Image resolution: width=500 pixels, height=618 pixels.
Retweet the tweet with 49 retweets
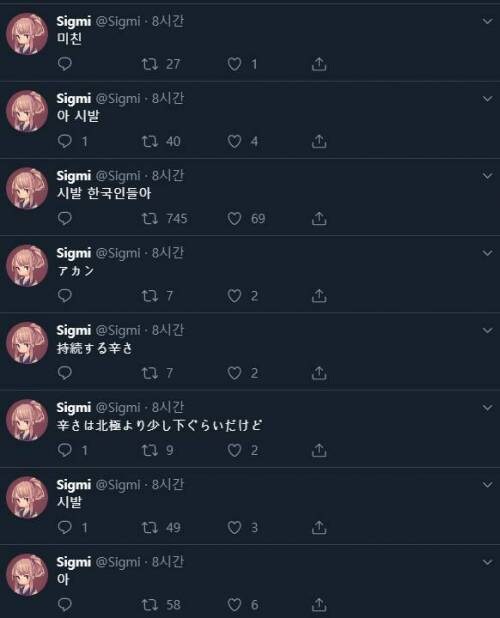[x=150, y=527]
